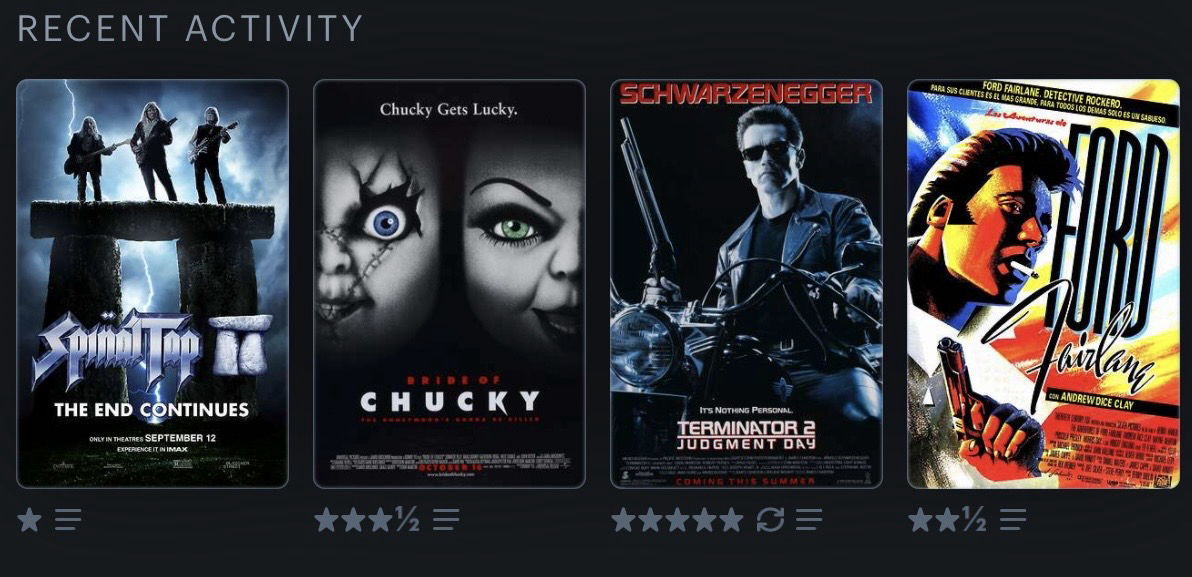1192x577 pixels.
Task: Open the Ford Fairlane poster
Action: [x=1043, y=284]
